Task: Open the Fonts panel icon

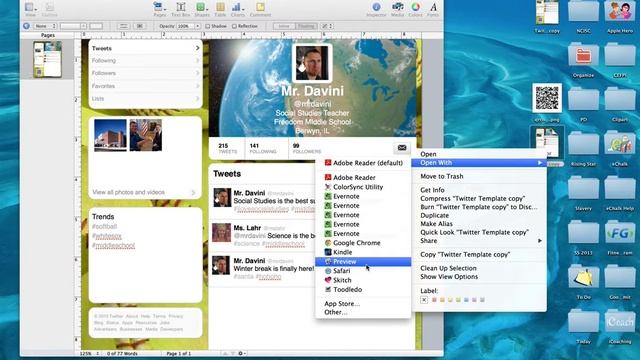Action: 433,9
